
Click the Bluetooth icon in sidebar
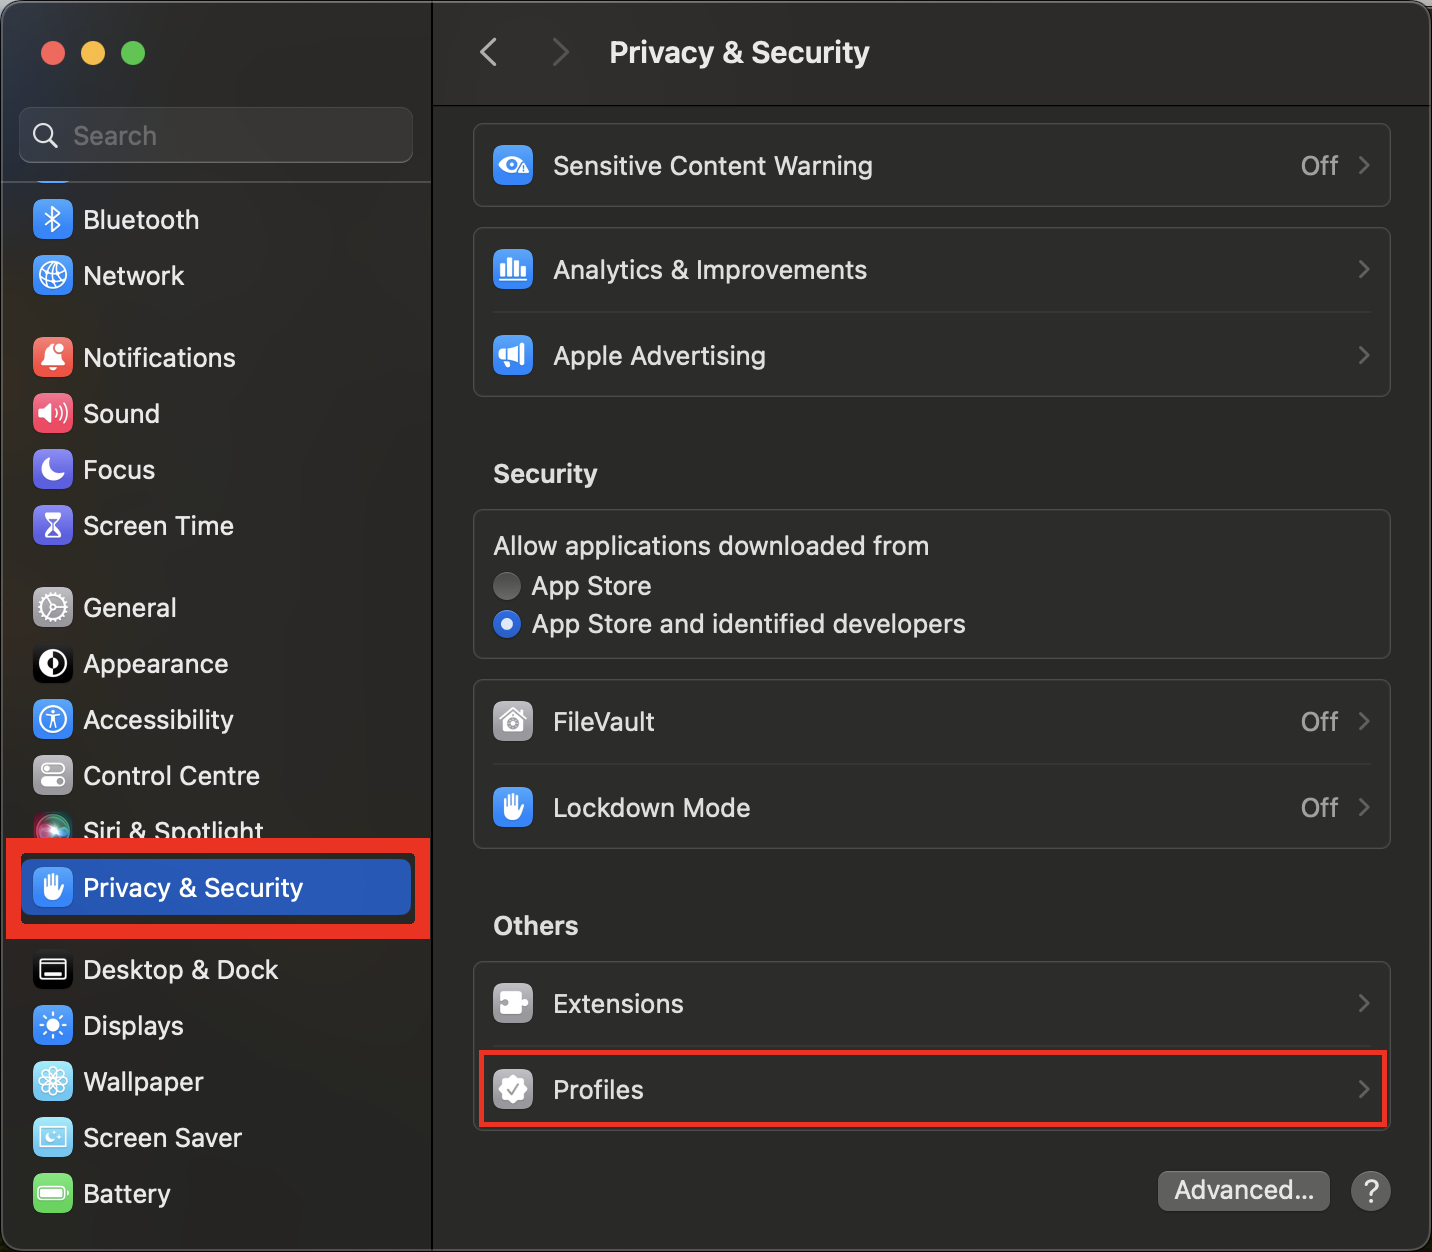[52, 220]
